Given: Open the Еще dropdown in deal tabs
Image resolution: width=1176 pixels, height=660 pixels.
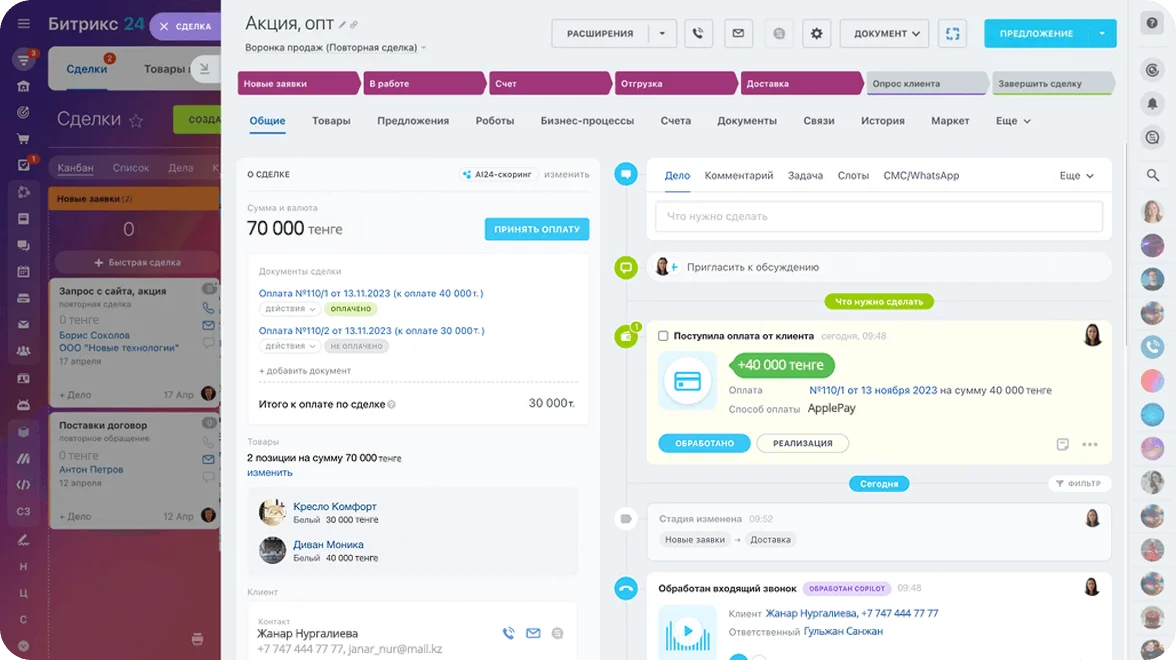Looking at the screenshot, I should coord(1013,121).
